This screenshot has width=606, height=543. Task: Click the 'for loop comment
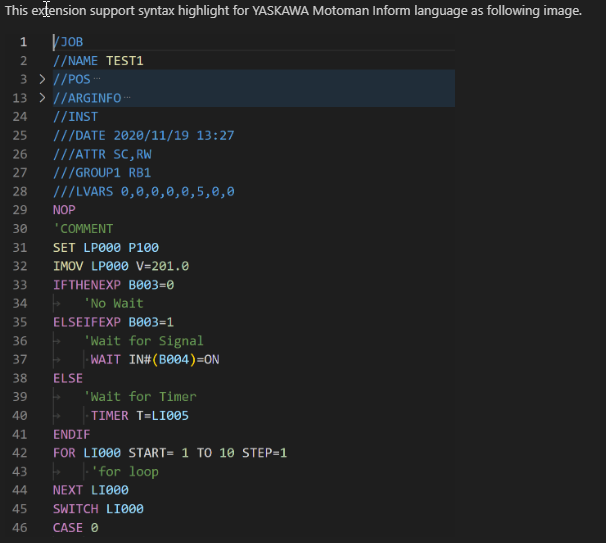[125, 472]
